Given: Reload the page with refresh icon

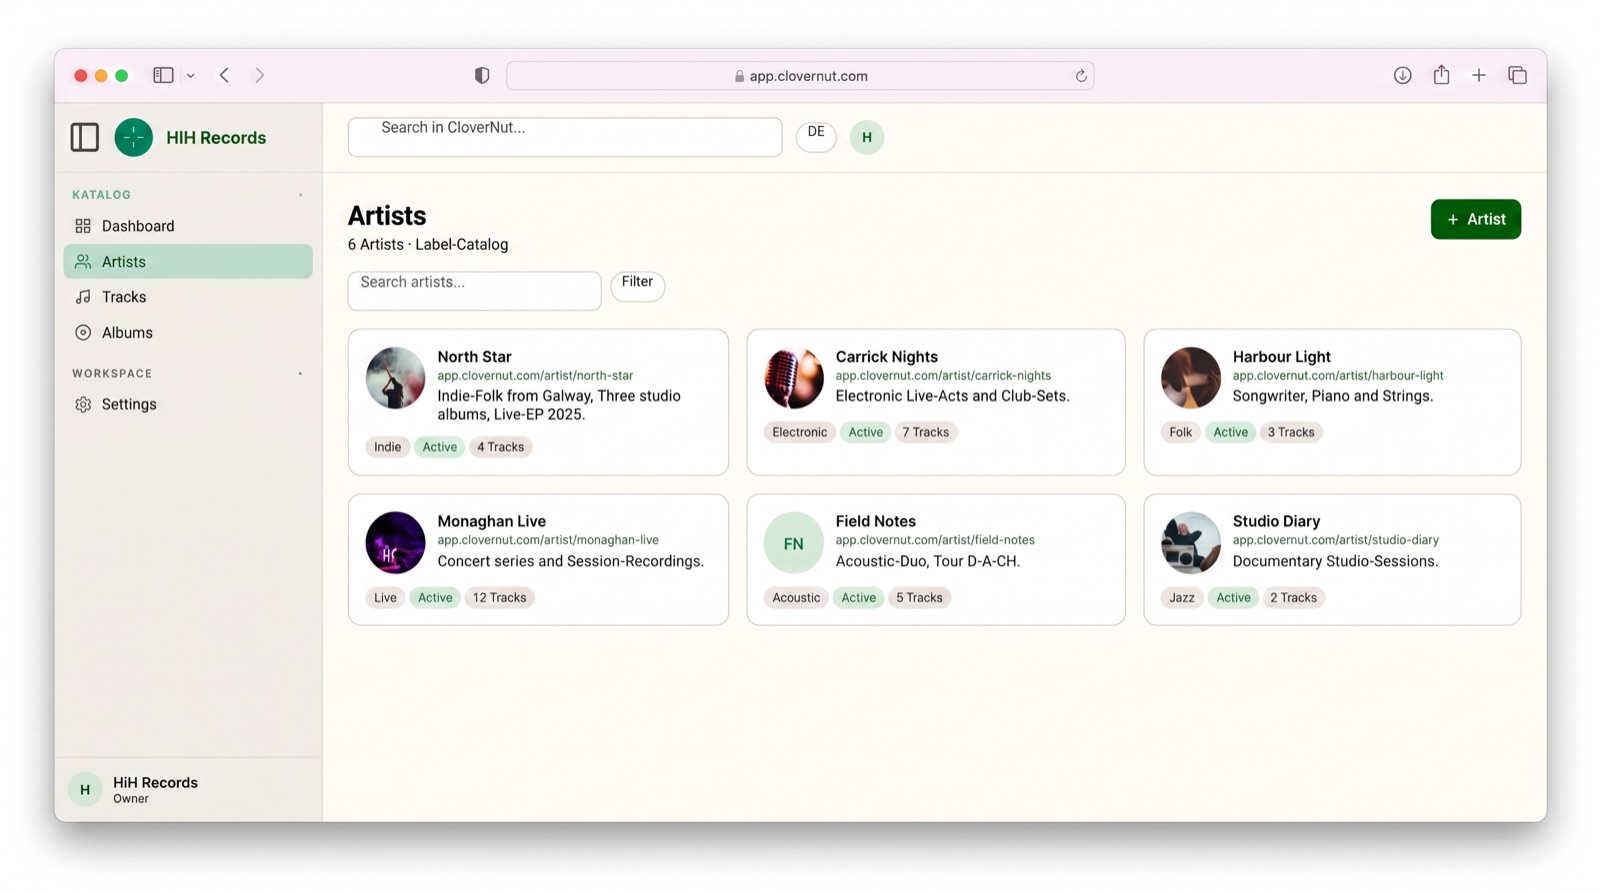Looking at the screenshot, I should (x=1081, y=76).
